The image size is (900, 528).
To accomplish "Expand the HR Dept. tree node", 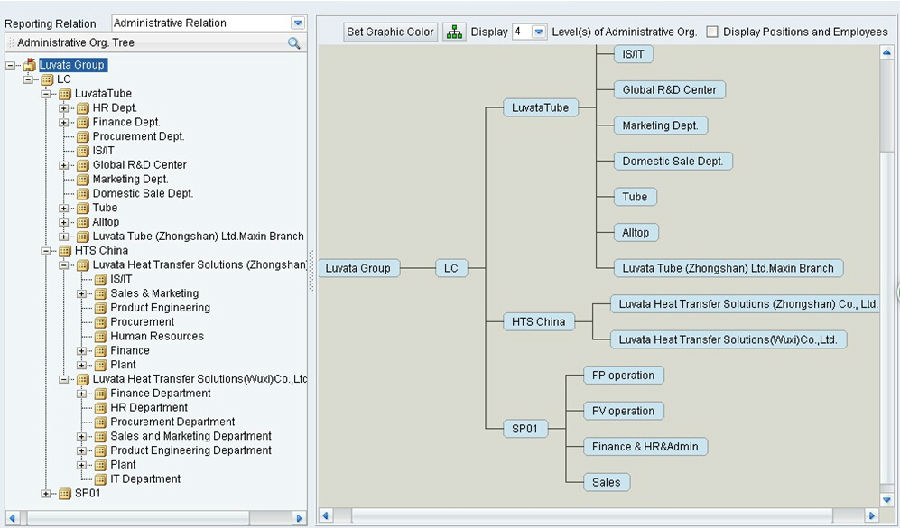I will [65, 108].
